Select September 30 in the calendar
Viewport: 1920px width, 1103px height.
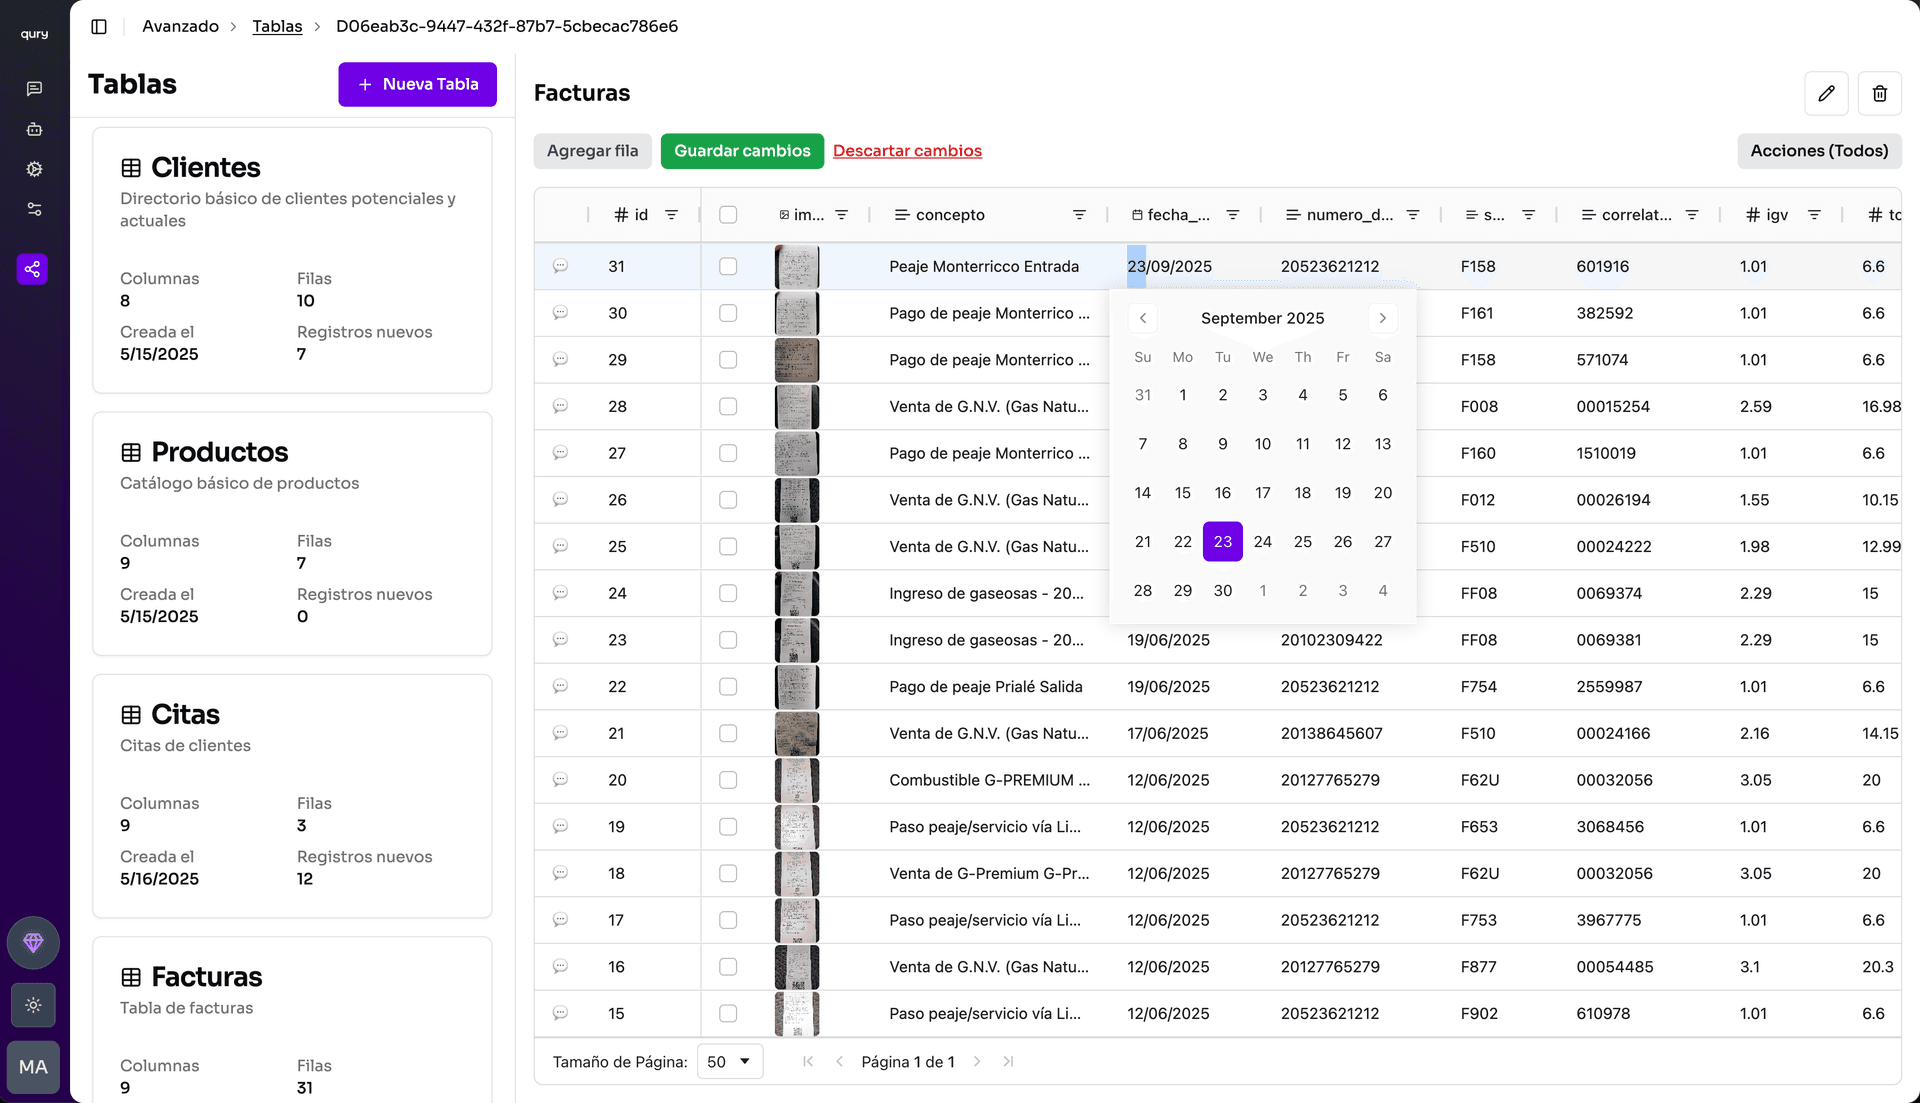[1222, 591]
